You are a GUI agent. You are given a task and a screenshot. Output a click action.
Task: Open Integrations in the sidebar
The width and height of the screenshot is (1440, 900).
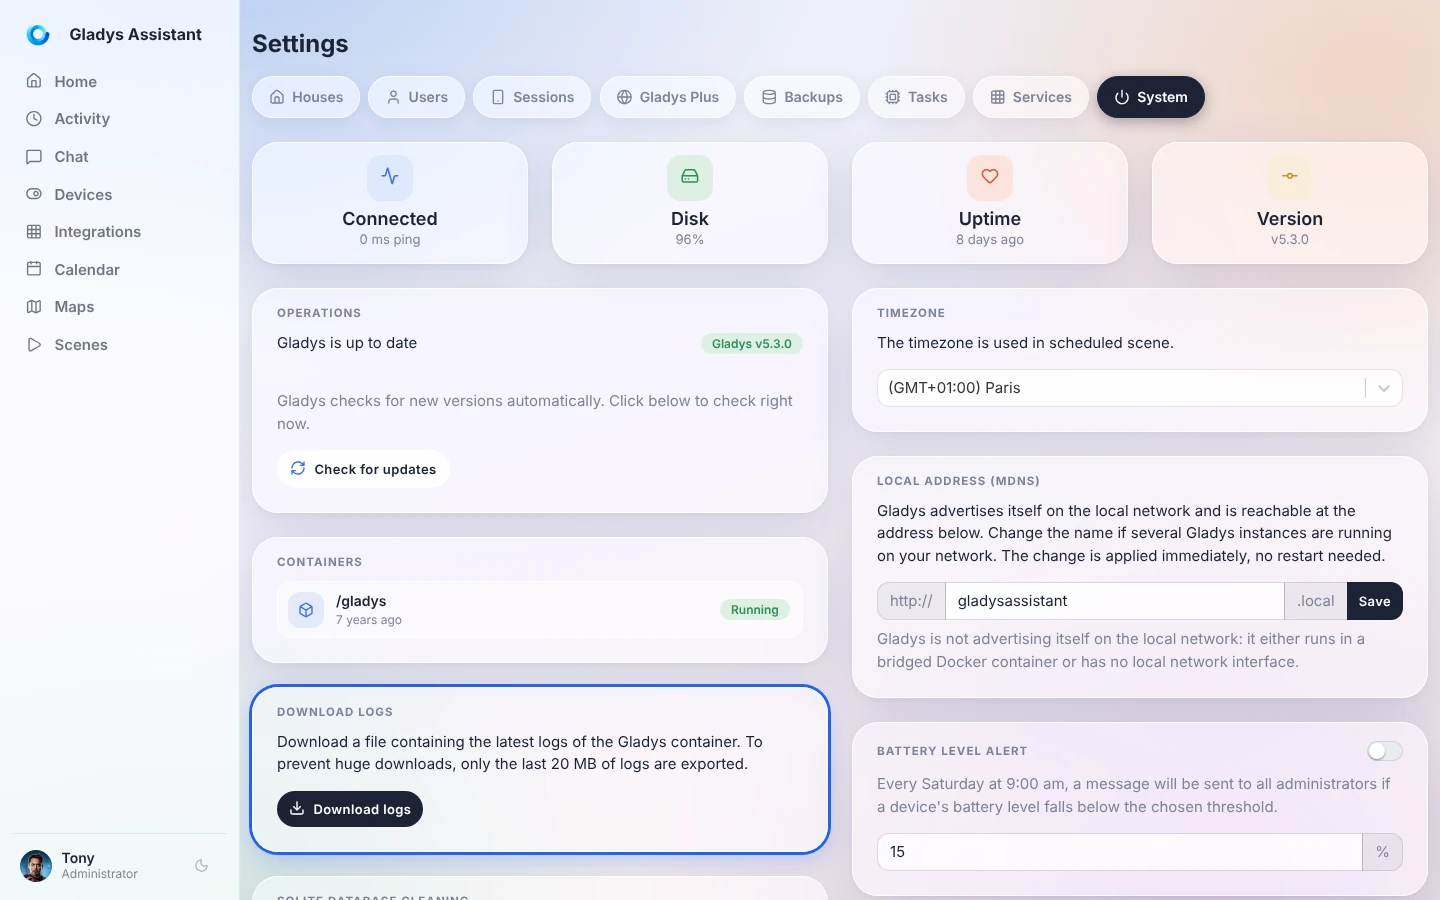coord(120,232)
